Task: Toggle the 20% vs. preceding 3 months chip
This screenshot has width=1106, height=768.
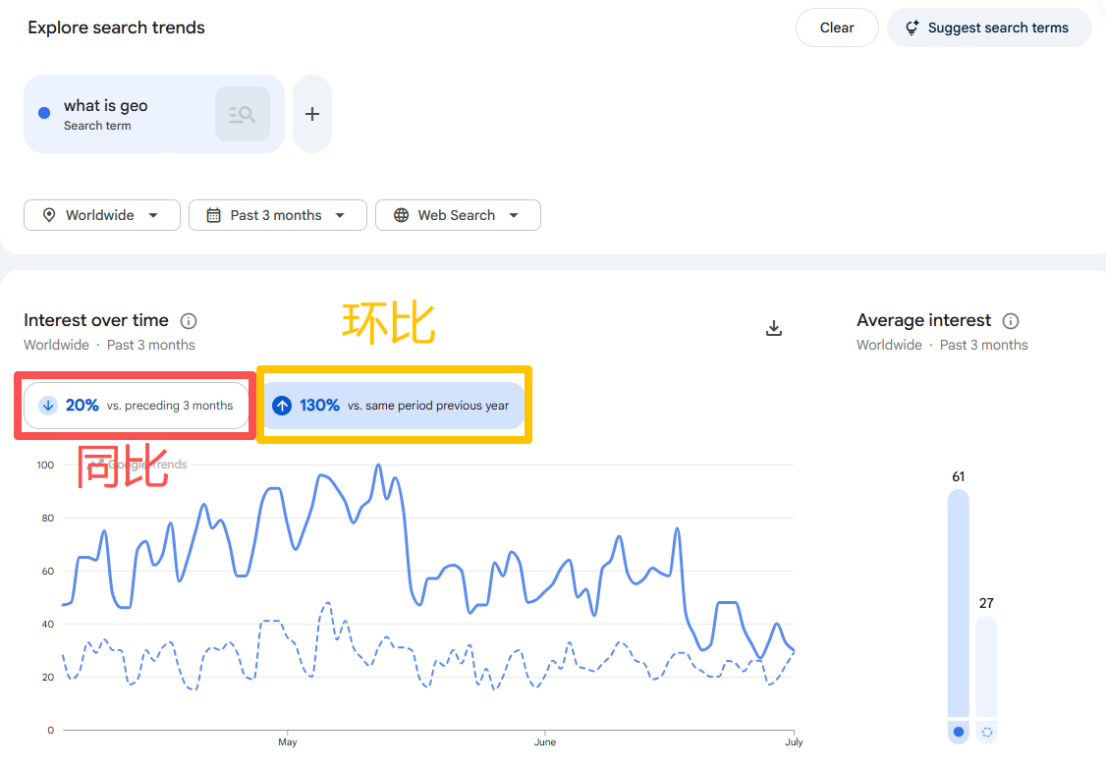Action: tap(136, 406)
